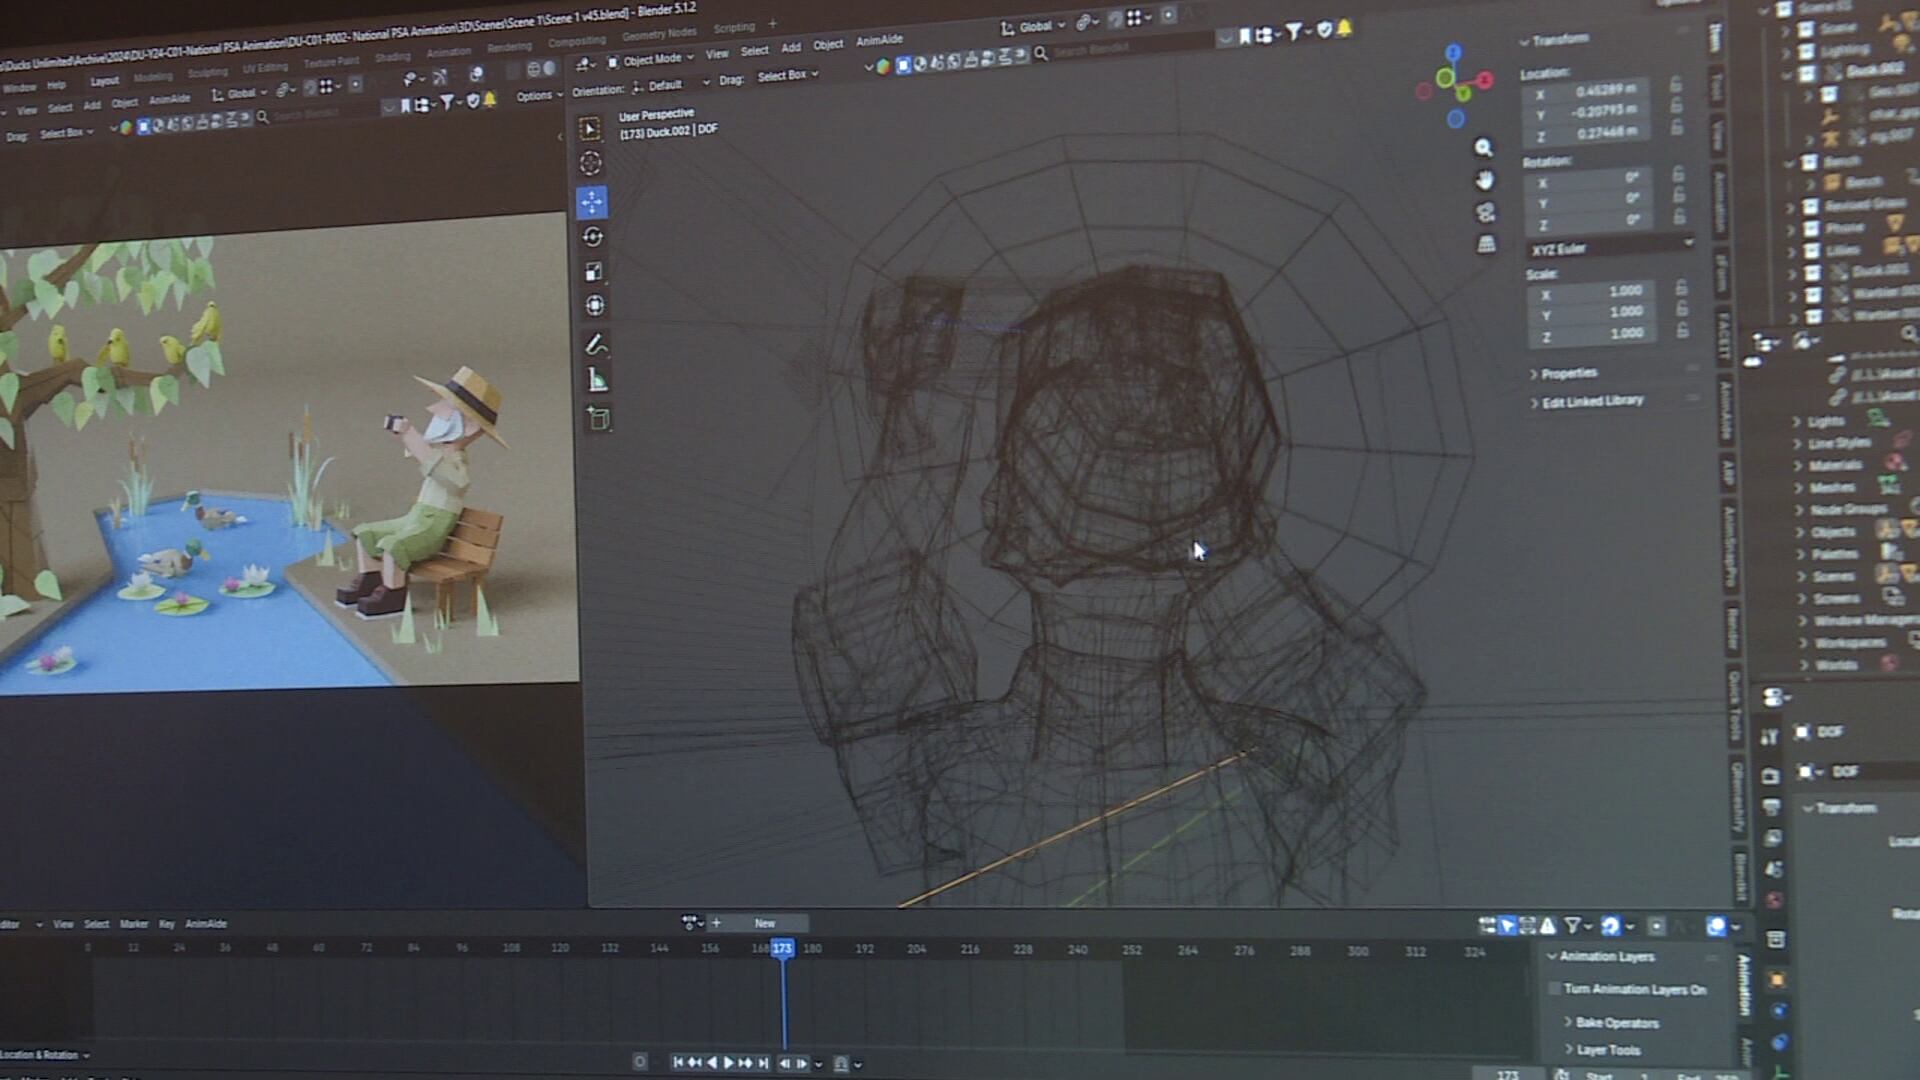Click the rendered scene preview in left viewport
Screen dimensions: 1920x1080
288,455
